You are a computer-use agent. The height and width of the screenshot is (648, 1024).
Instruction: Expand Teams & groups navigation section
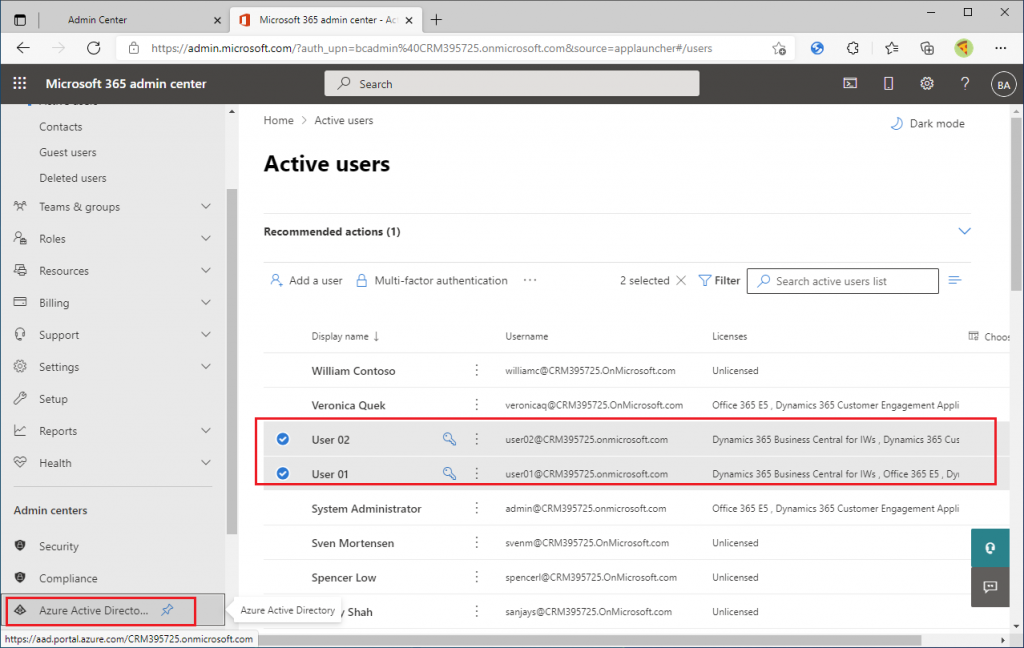click(x=206, y=206)
